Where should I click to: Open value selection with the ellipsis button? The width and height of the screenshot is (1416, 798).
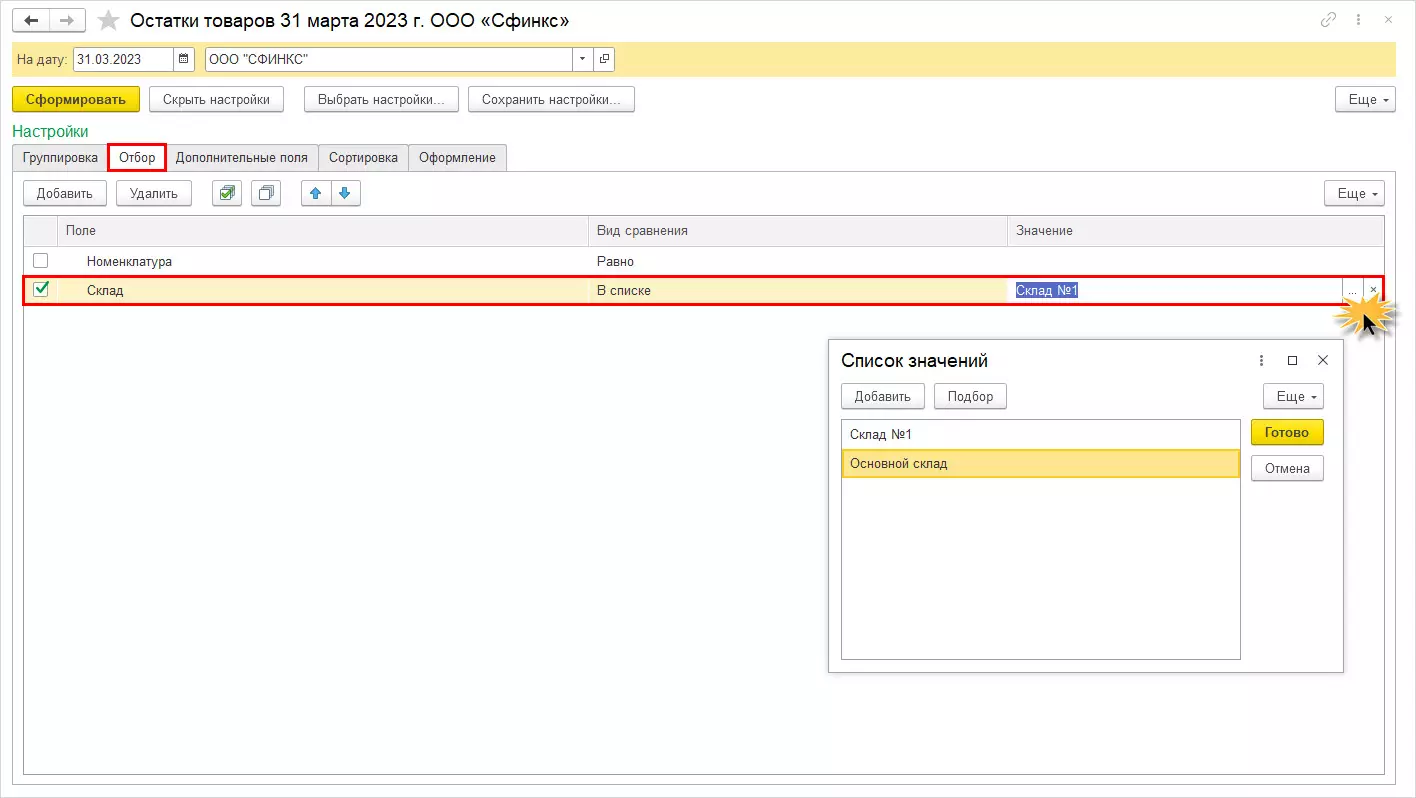(1352, 290)
